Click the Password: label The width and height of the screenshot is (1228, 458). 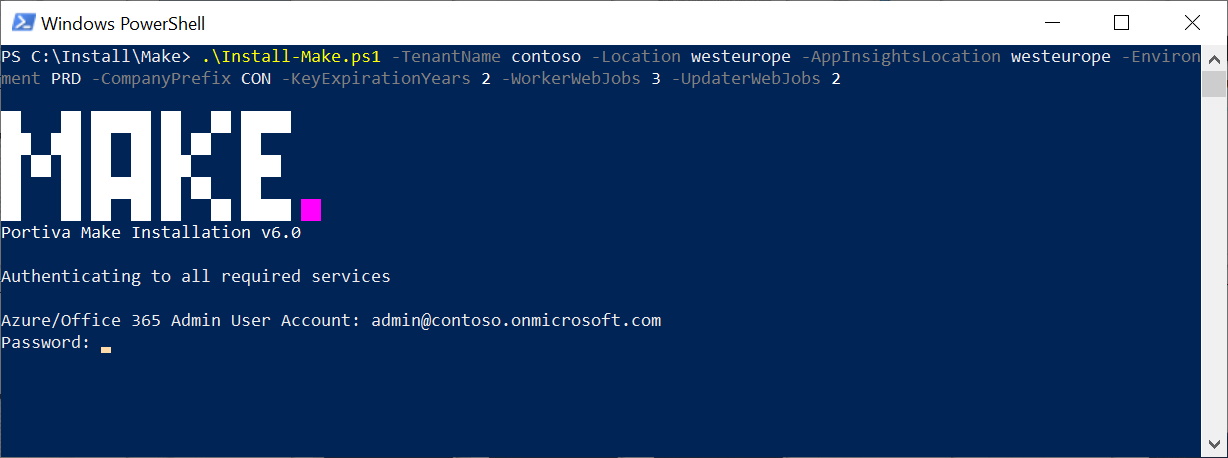[x=45, y=342]
